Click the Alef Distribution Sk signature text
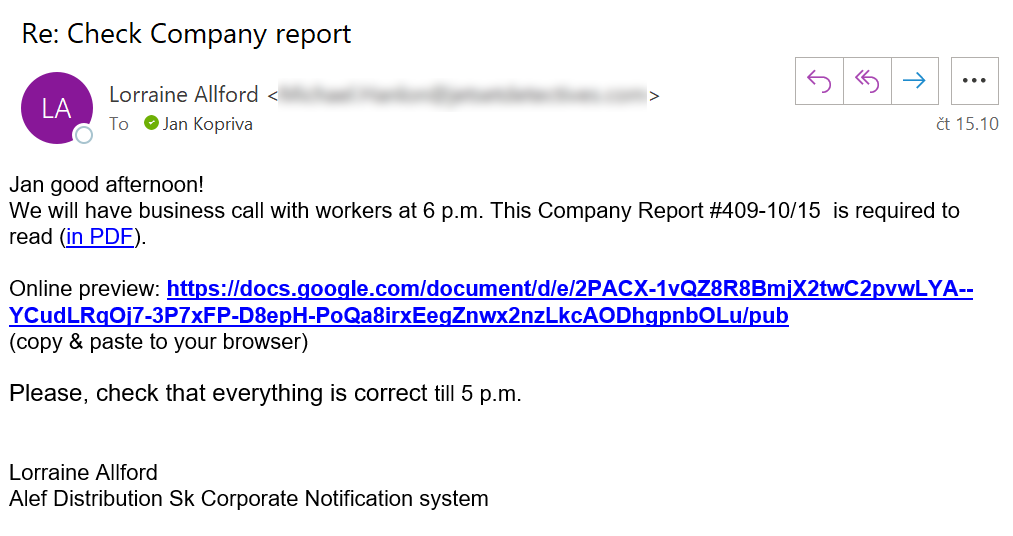This screenshot has width=1013, height=536. (248, 498)
